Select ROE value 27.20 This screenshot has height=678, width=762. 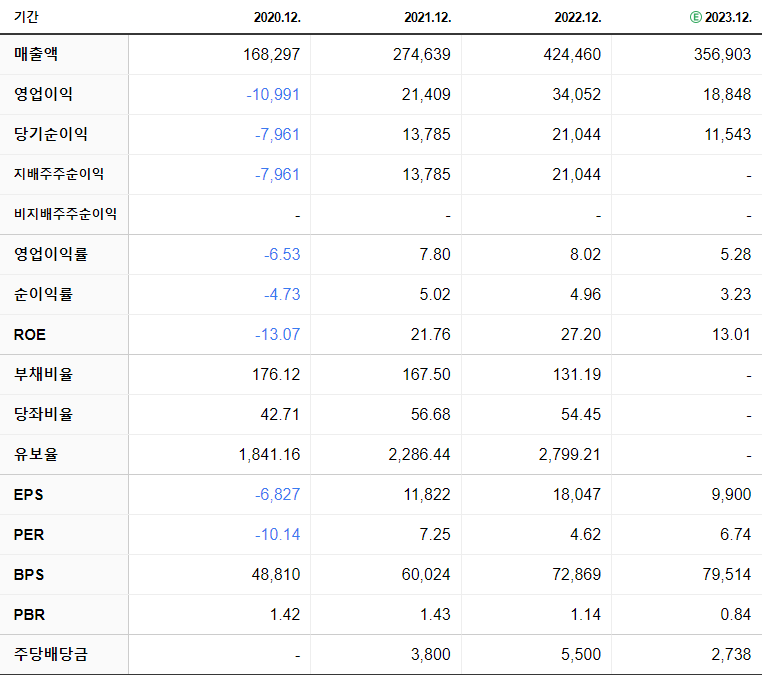click(581, 334)
